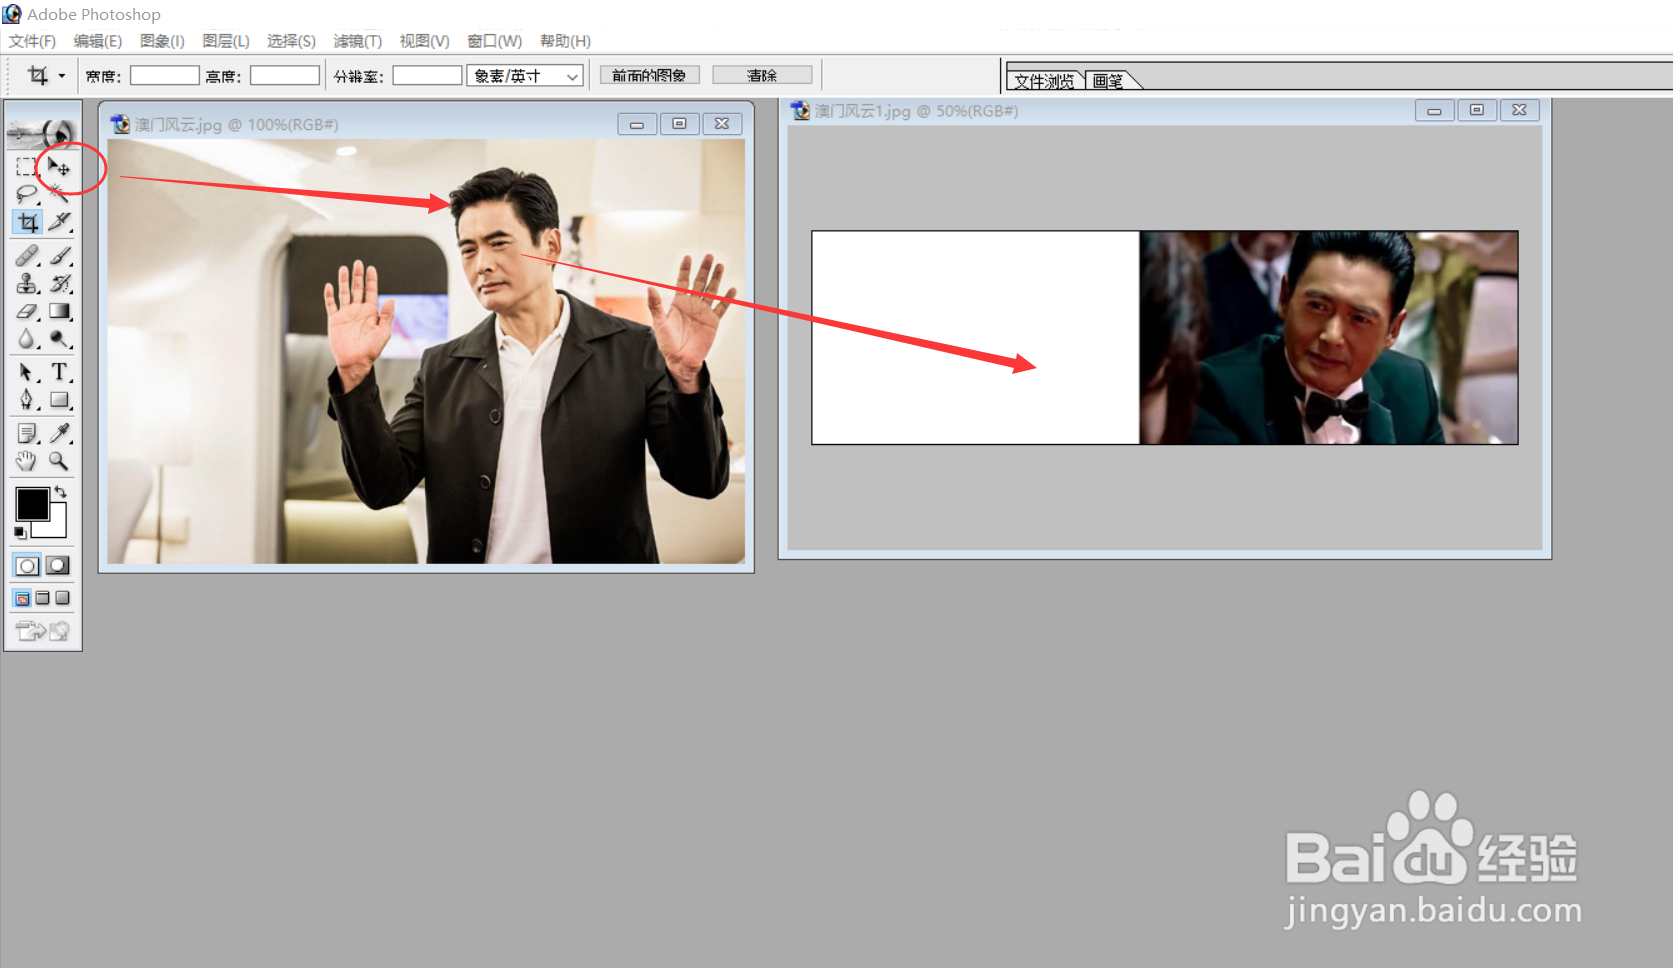Screen dimensions: 1673x968
Task: Jump to ImageReady button
Action: [42, 631]
